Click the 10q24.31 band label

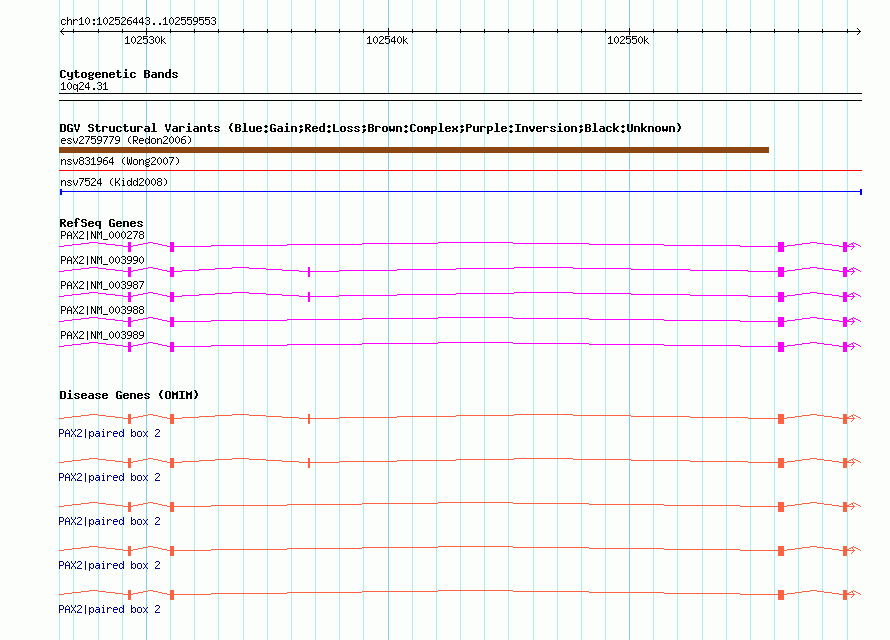(x=84, y=86)
